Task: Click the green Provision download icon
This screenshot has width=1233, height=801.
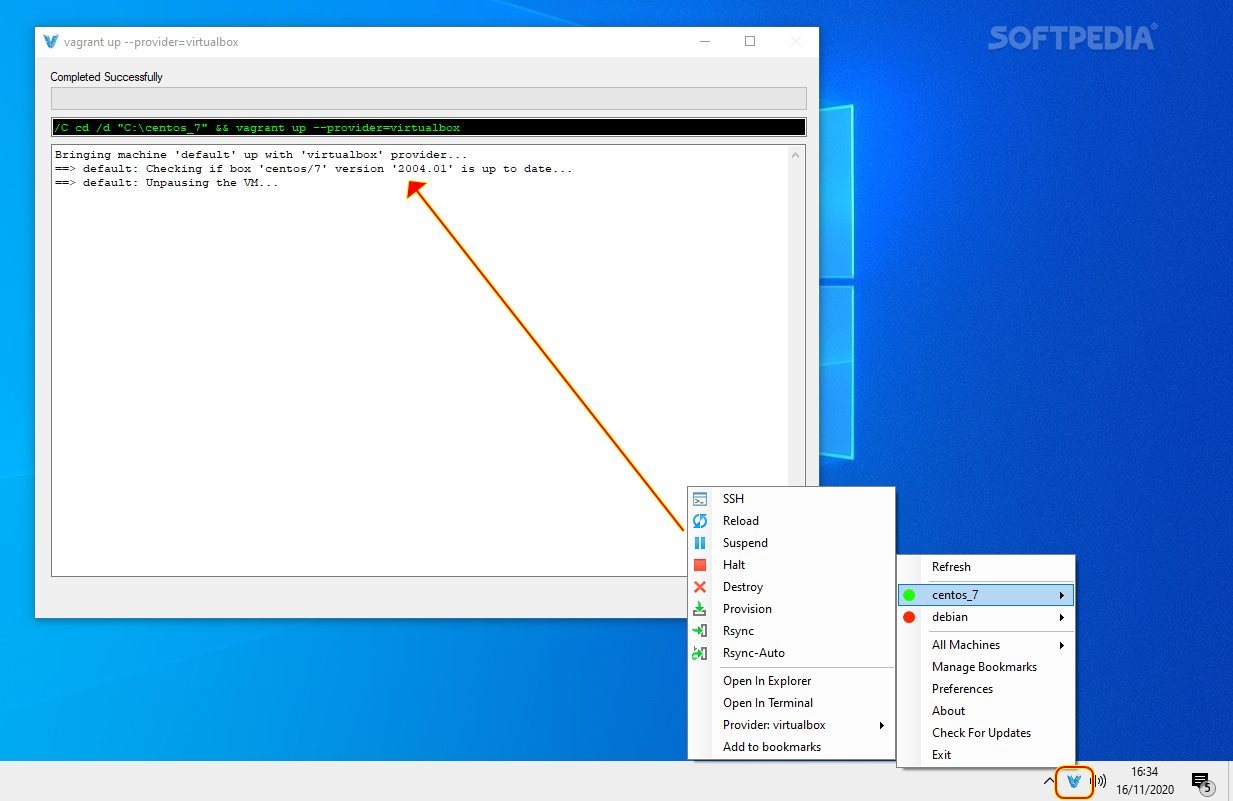Action: click(700, 609)
